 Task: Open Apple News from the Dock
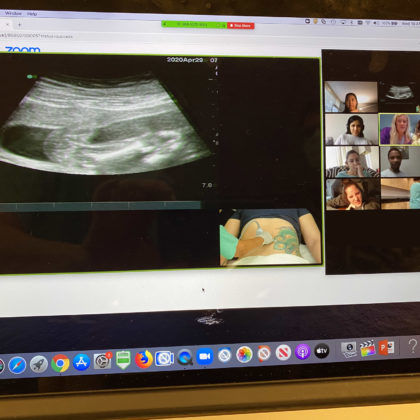coord(283,352)
